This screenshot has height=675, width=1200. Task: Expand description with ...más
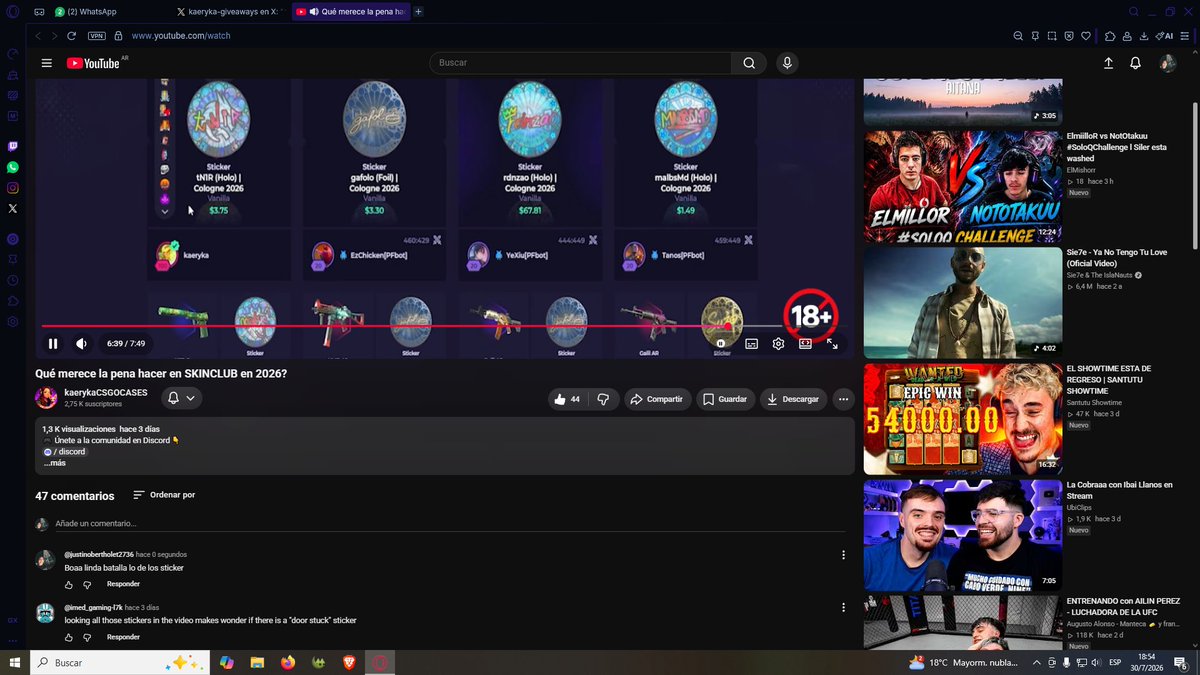point(54,463)
